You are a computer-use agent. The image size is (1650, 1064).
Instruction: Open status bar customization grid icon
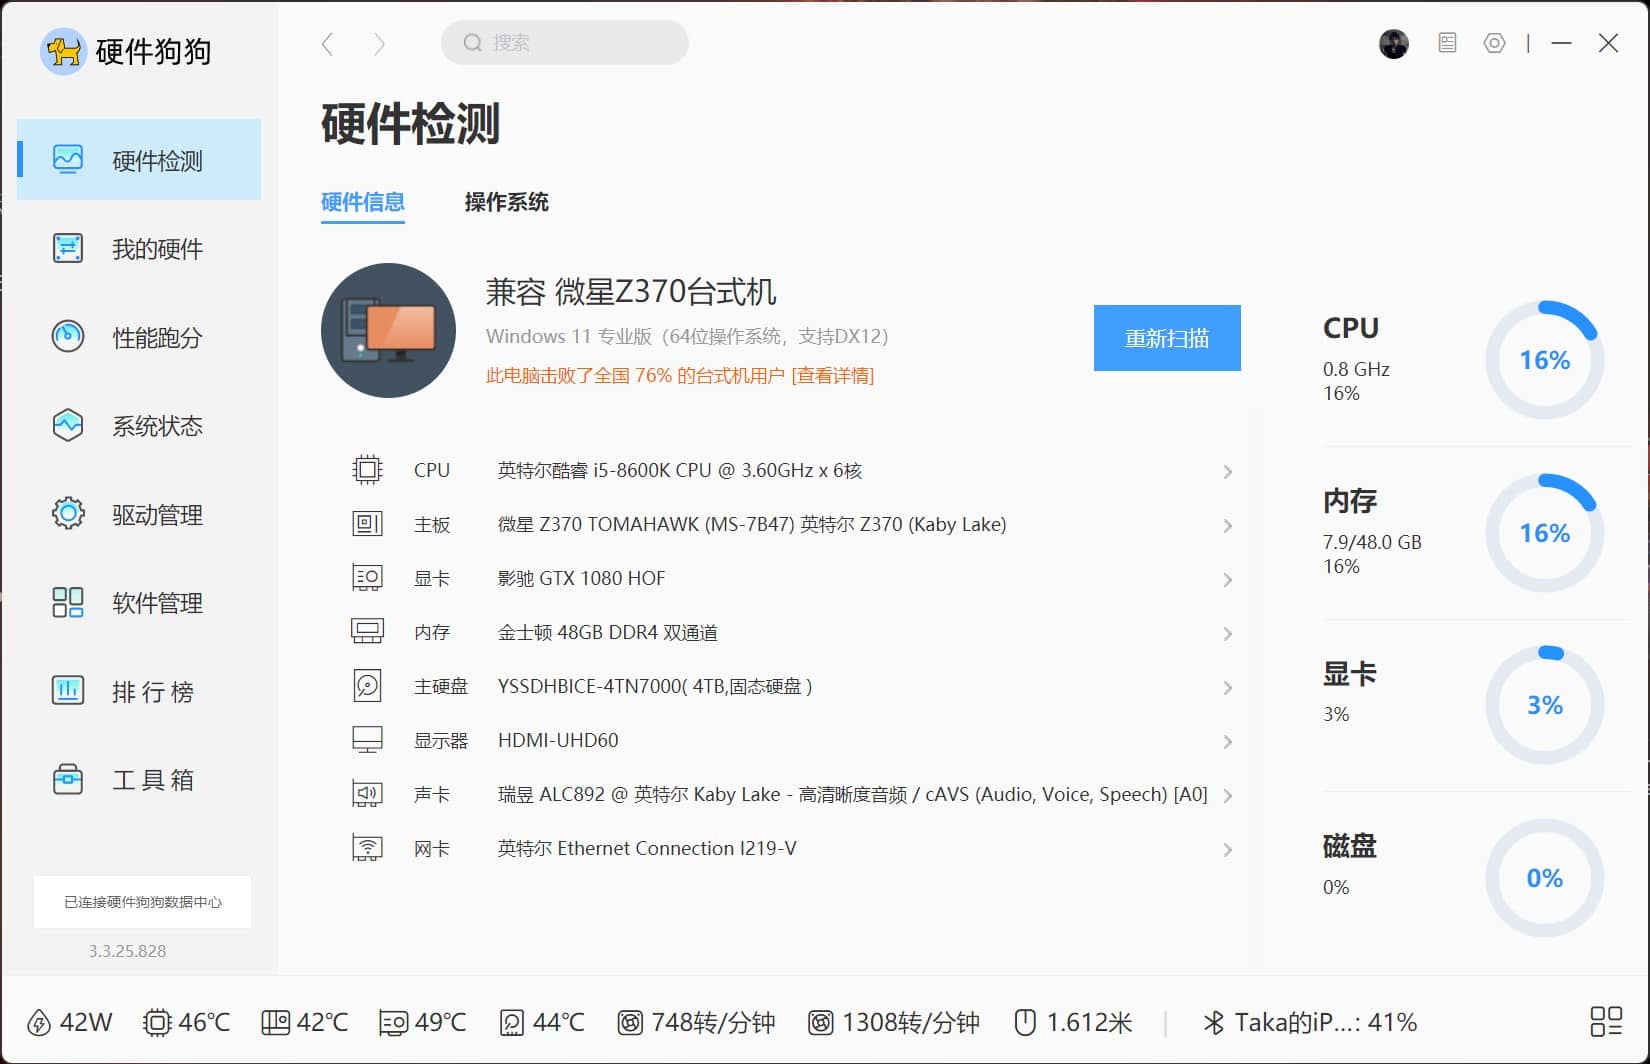(1606, 1022)
